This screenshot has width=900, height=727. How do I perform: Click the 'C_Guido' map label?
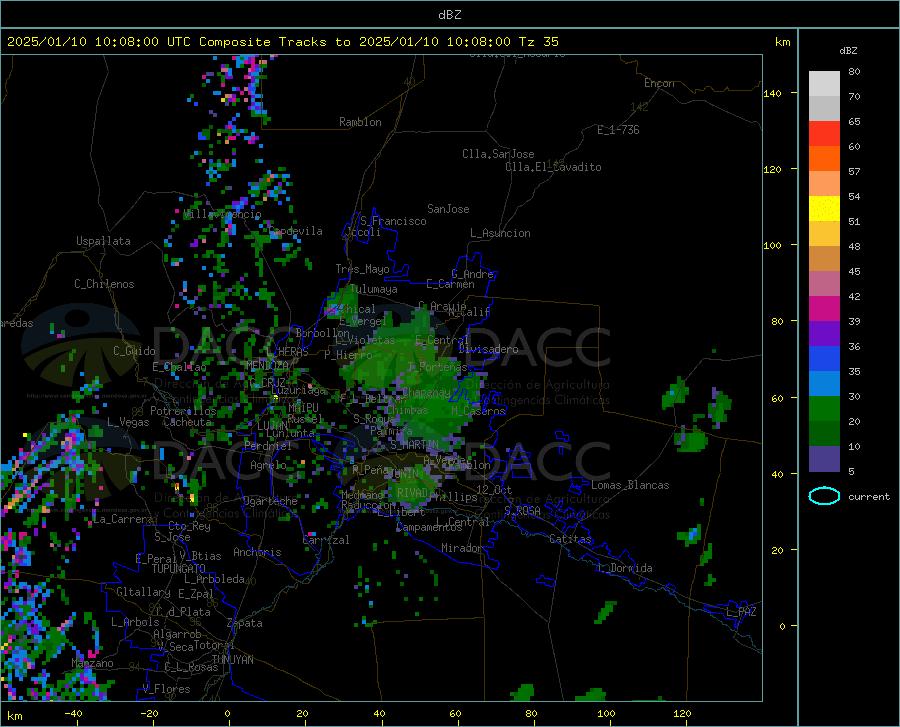(x=134, y=351)
